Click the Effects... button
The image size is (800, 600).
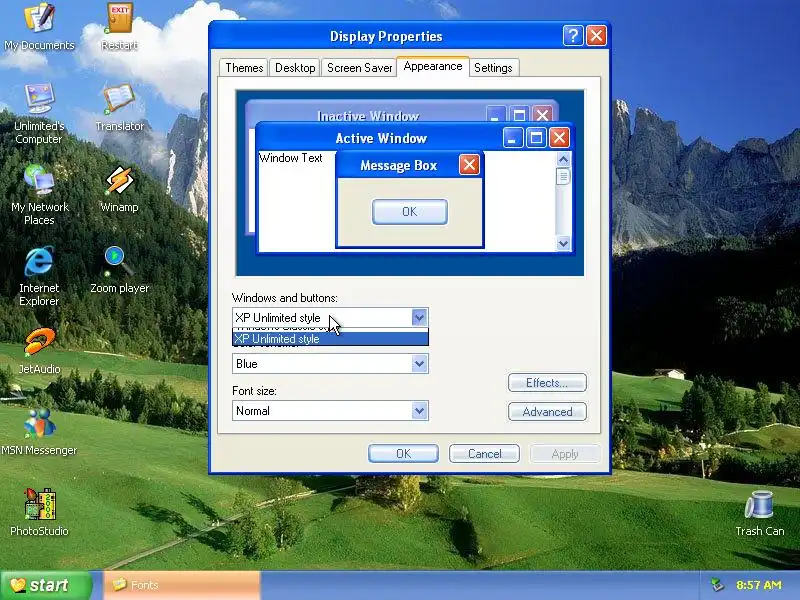(547, 383)
